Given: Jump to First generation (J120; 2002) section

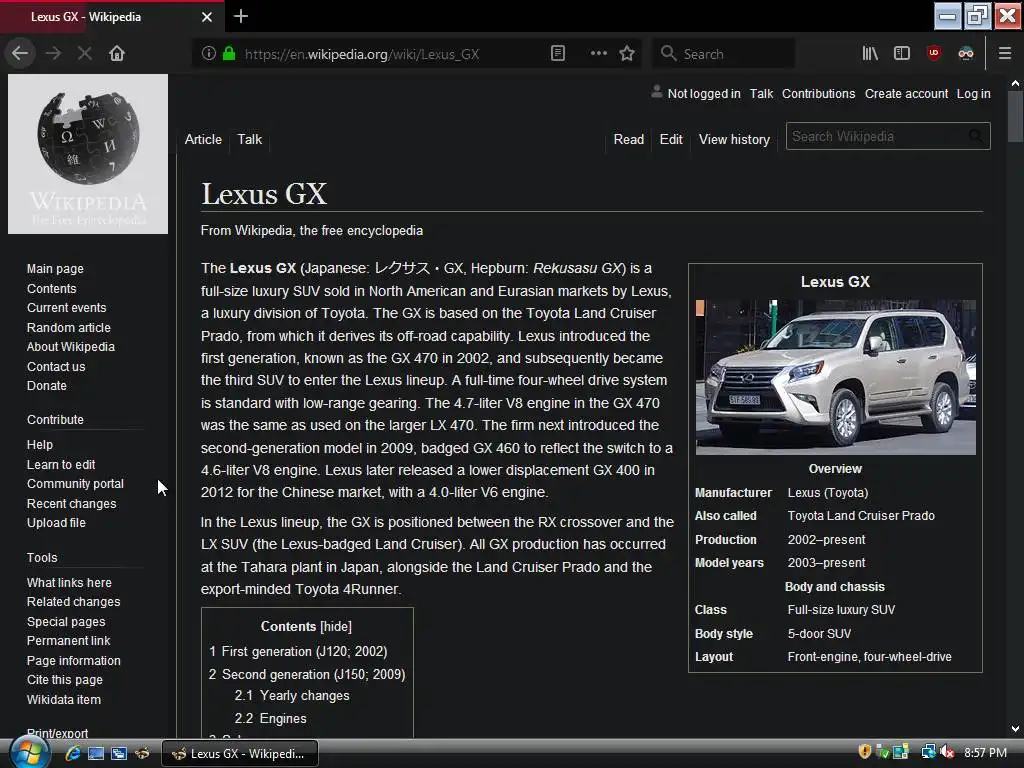Looking at the screenshot, I should 298,651.
